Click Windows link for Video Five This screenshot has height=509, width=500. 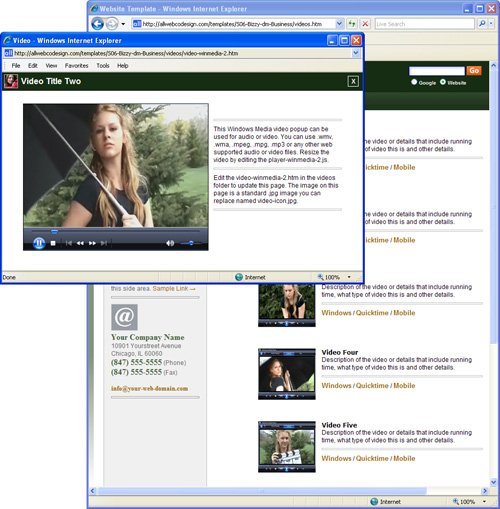336,458
